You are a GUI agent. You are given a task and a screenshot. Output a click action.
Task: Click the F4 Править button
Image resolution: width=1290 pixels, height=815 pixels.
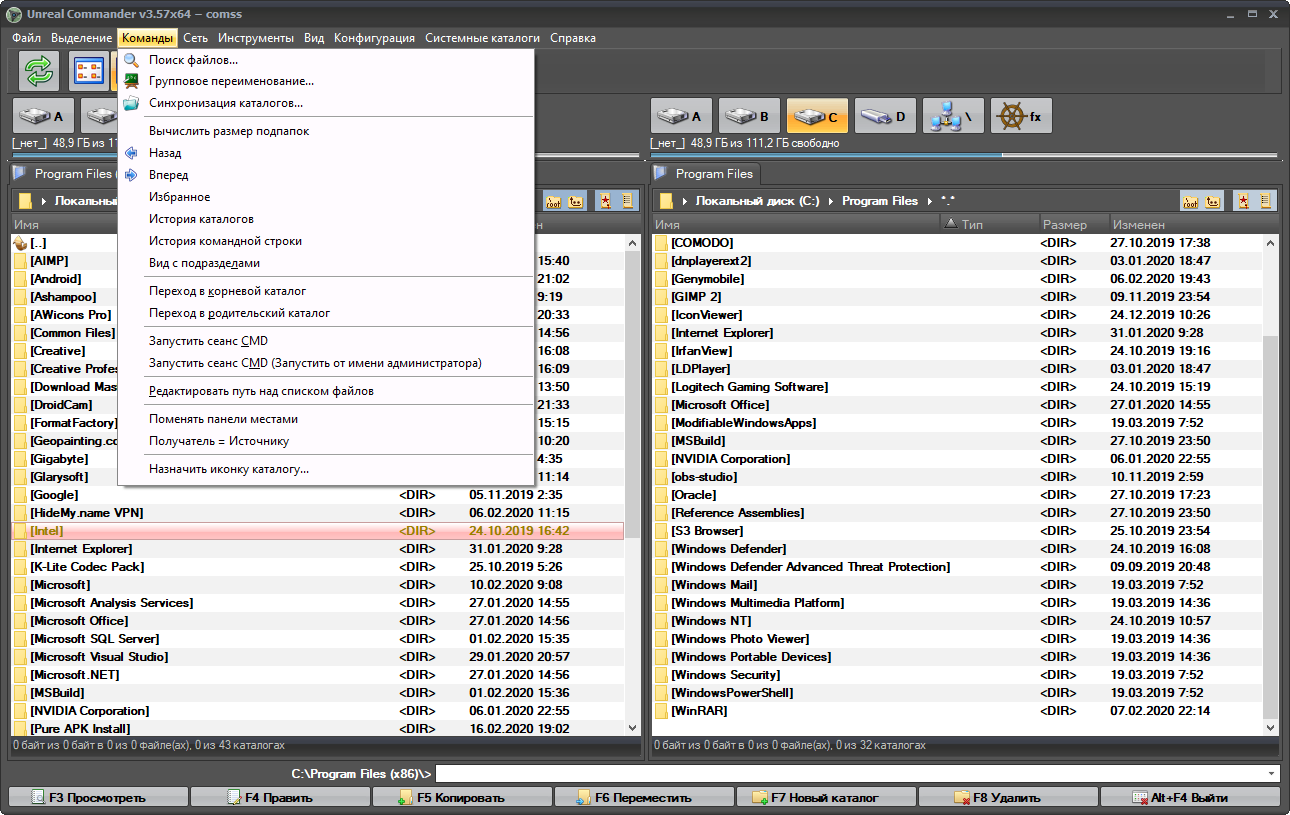coord(281,798)
